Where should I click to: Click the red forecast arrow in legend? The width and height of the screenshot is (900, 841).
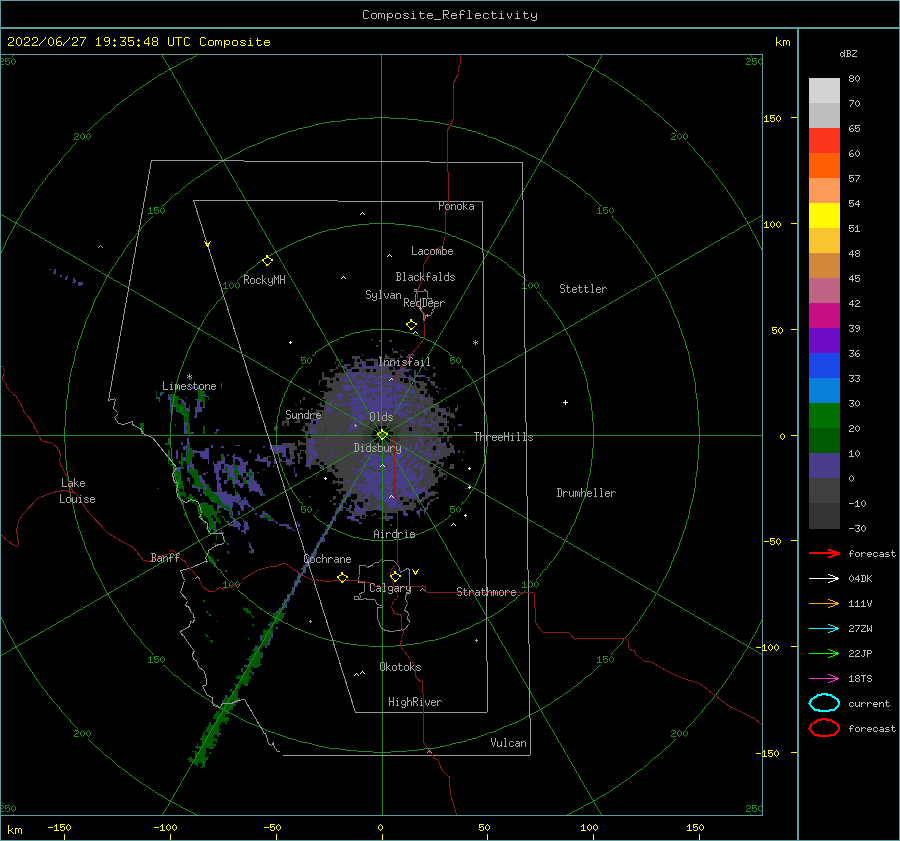coord(824,553)
